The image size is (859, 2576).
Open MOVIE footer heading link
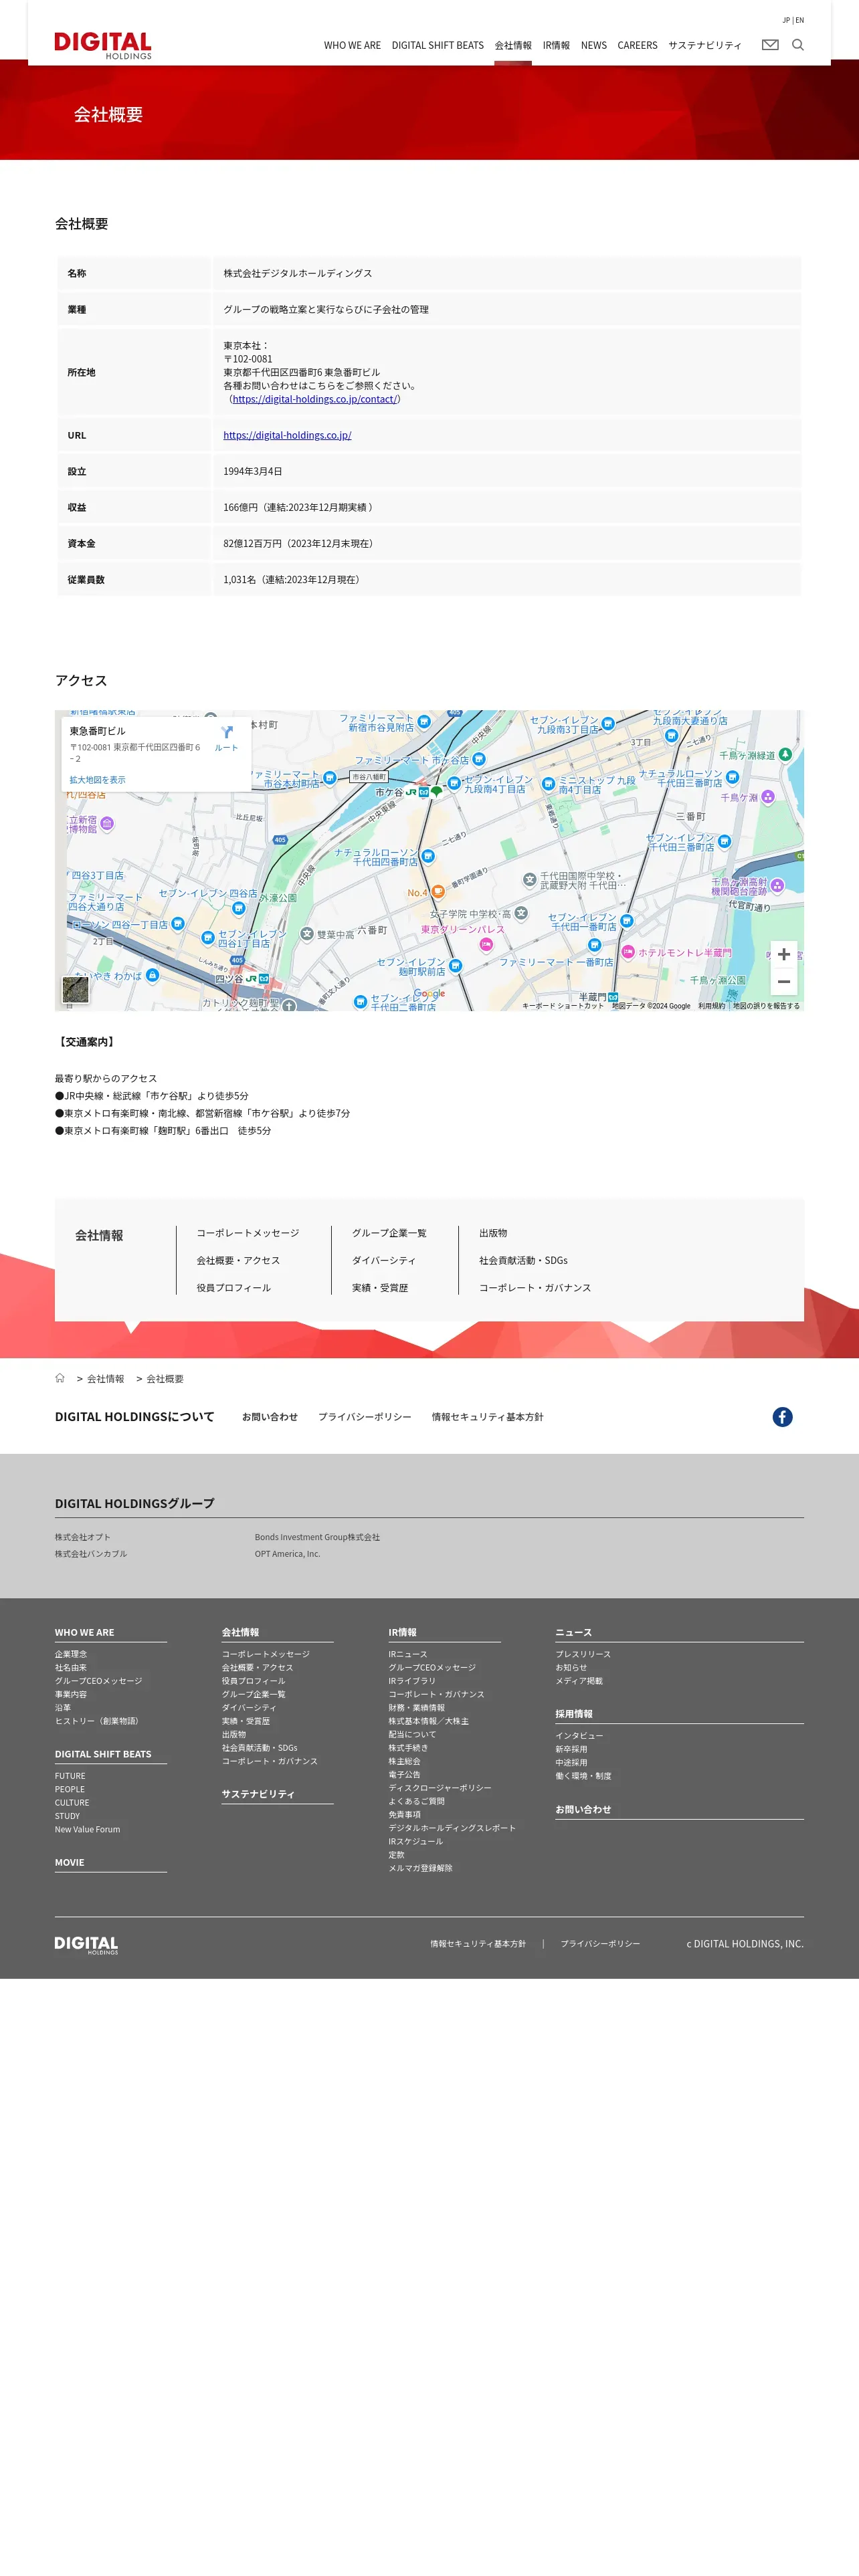(70, 1862)
